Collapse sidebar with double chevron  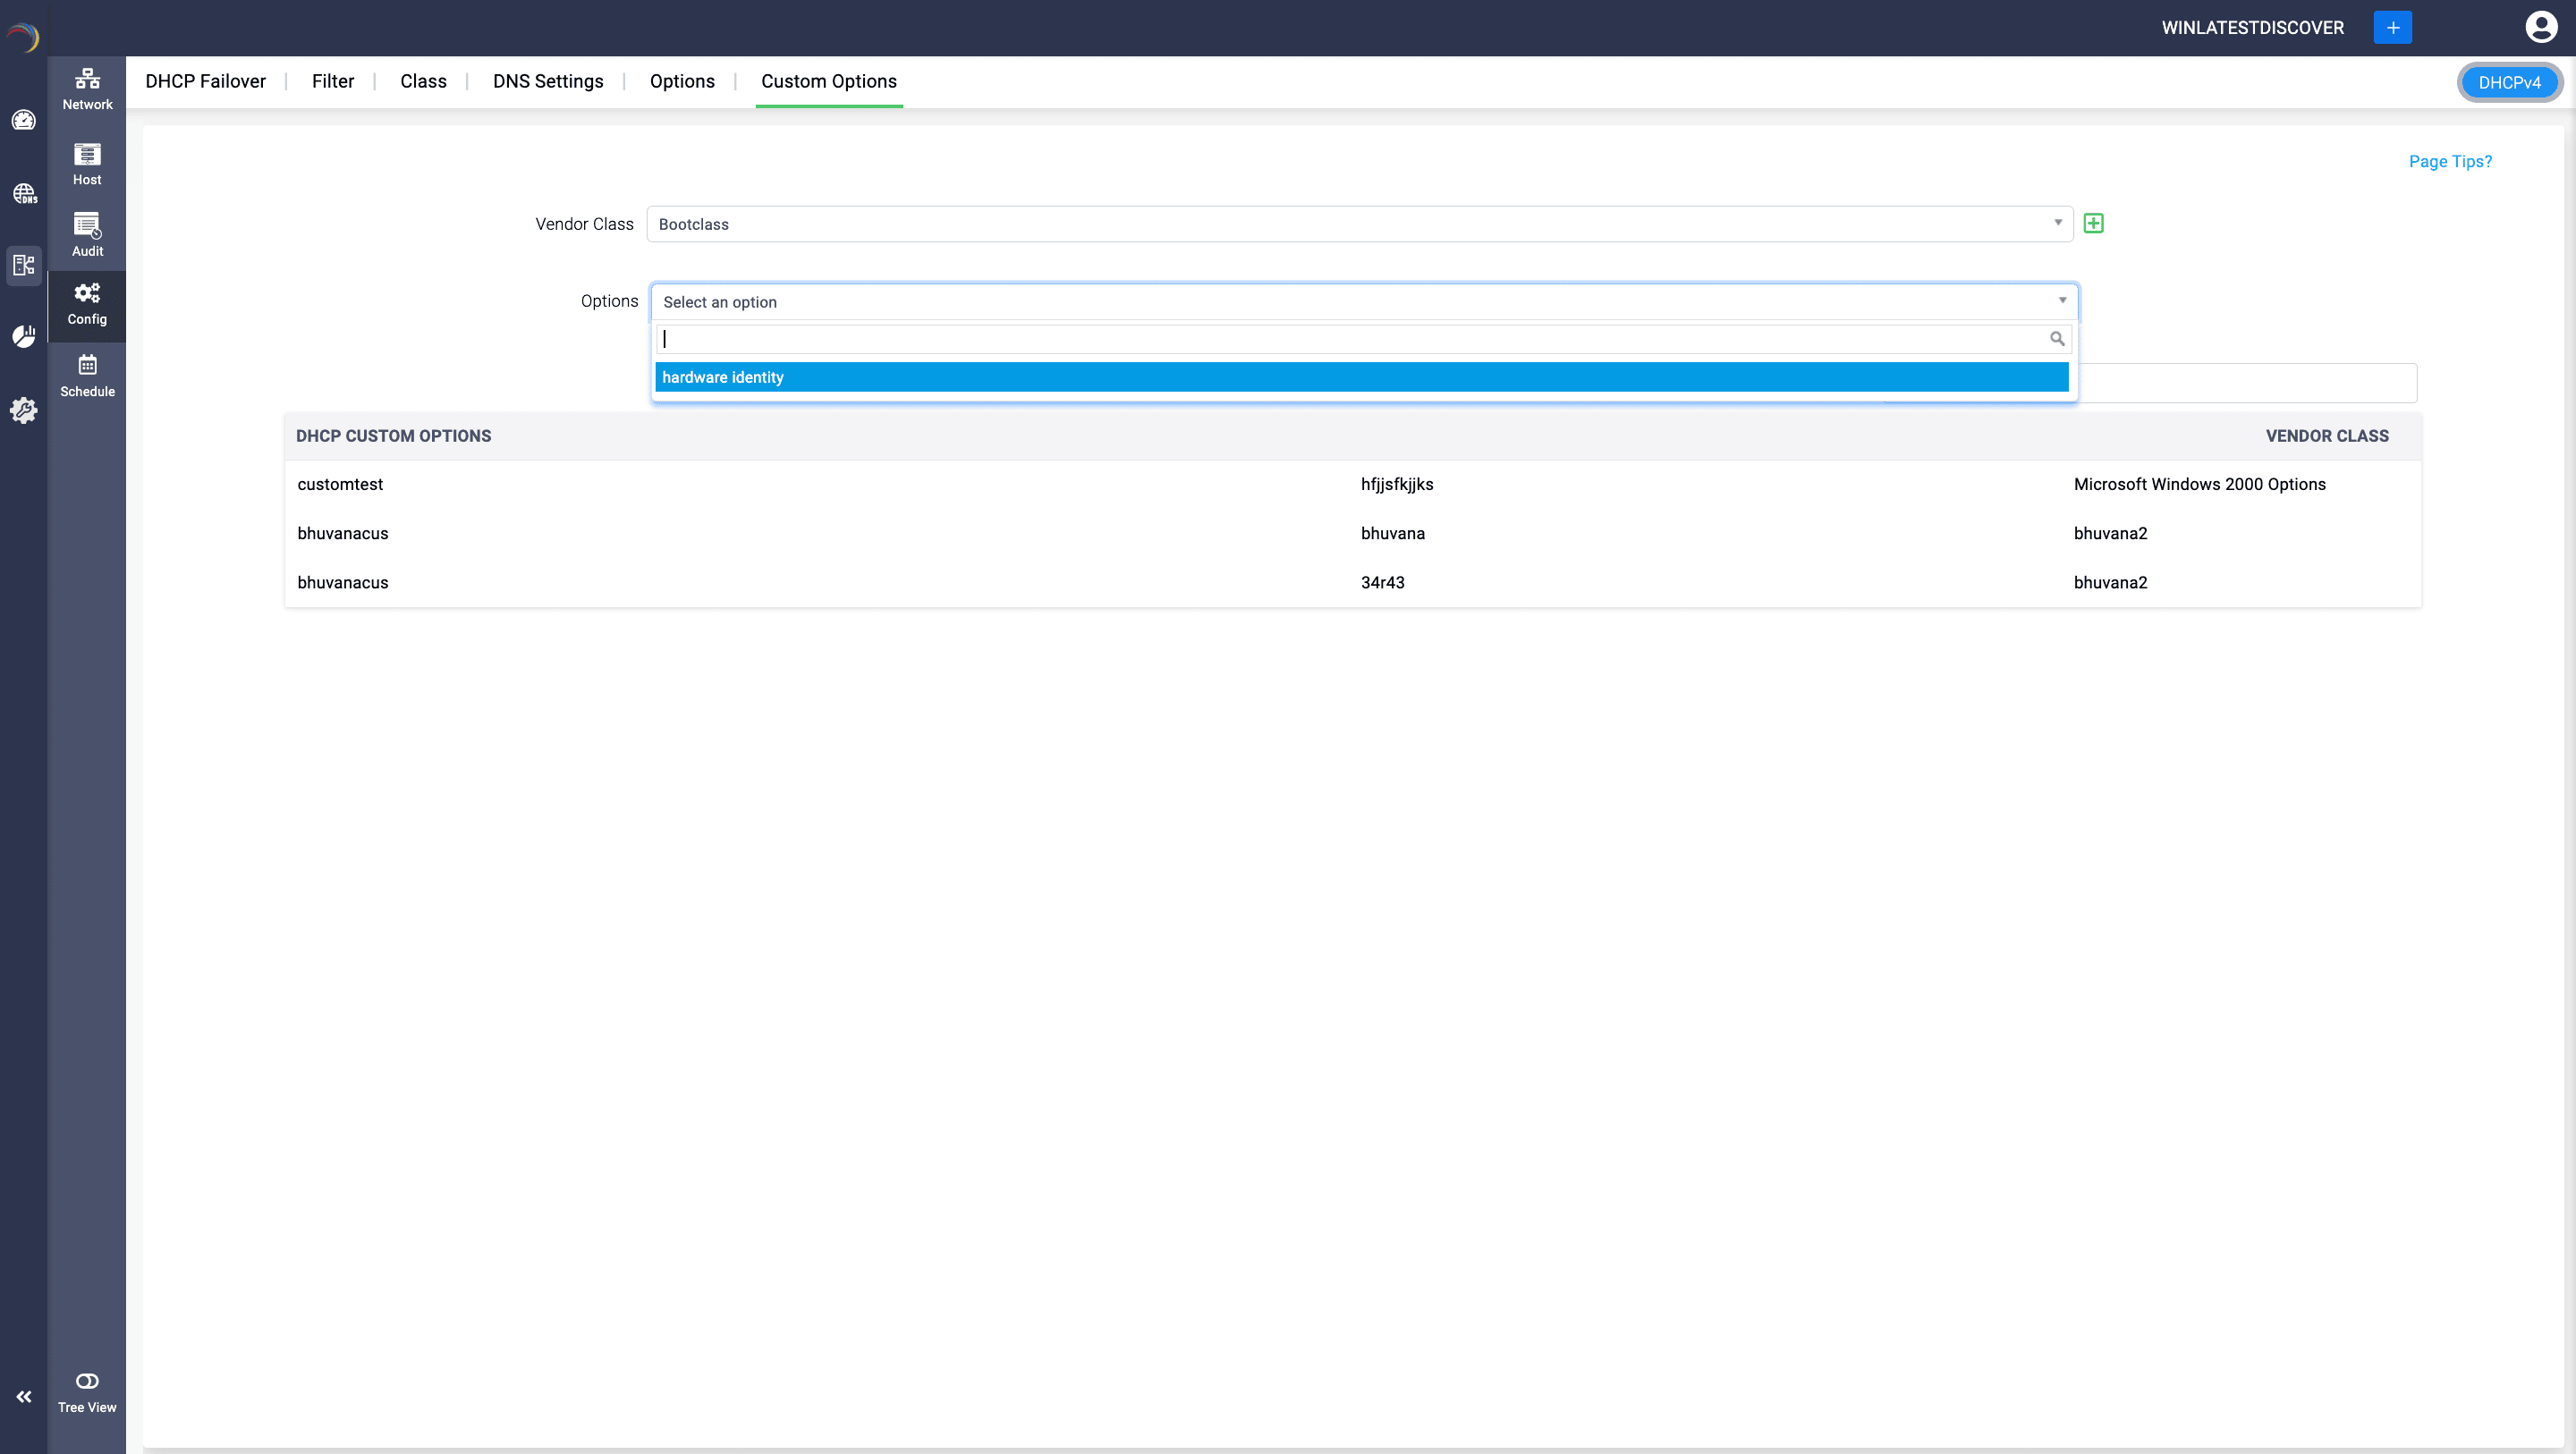point(23,1396)
